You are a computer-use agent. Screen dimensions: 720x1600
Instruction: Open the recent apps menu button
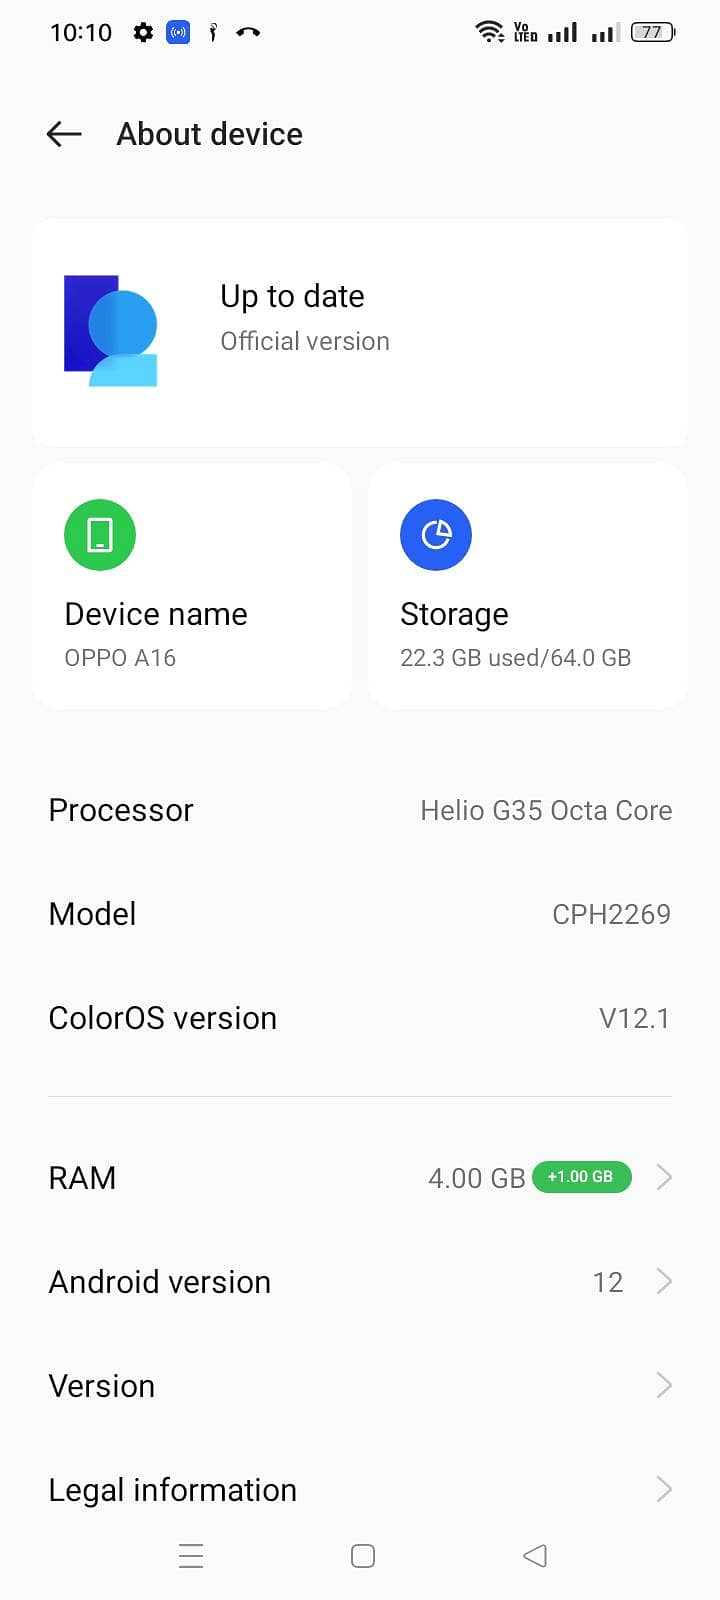click(191, 1556)
